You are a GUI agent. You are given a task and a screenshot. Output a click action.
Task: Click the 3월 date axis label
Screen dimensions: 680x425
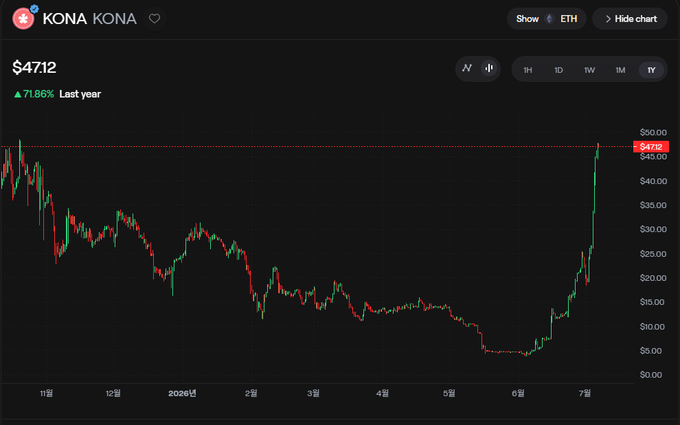(x=313, y=393)
